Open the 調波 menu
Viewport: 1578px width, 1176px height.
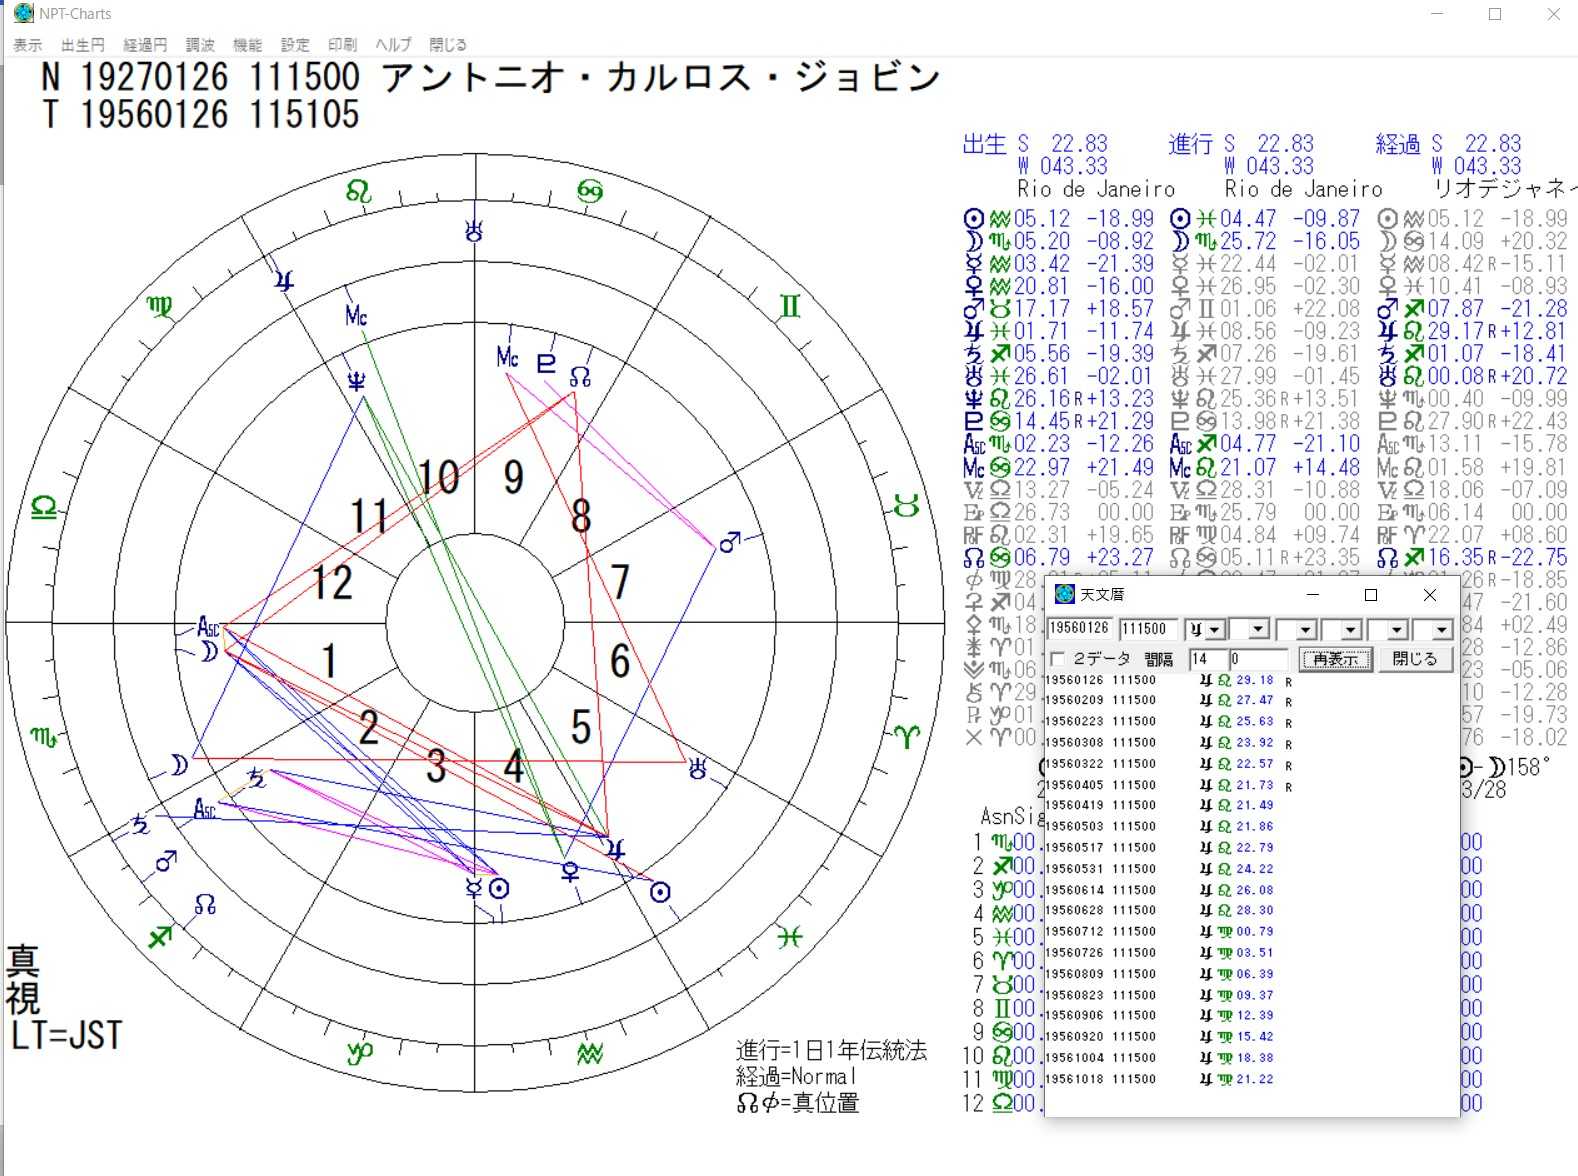(x=200, y=45)
